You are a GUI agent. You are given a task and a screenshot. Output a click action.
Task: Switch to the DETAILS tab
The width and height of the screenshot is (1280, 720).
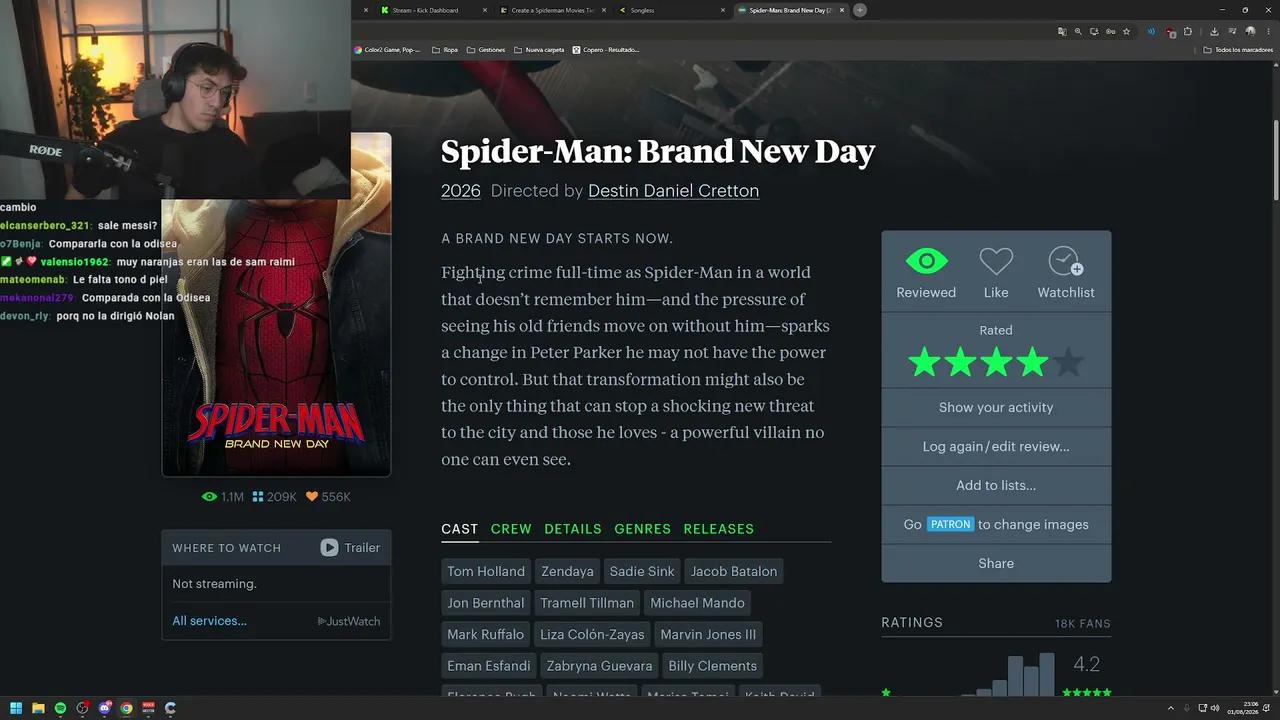click(573, 529)
